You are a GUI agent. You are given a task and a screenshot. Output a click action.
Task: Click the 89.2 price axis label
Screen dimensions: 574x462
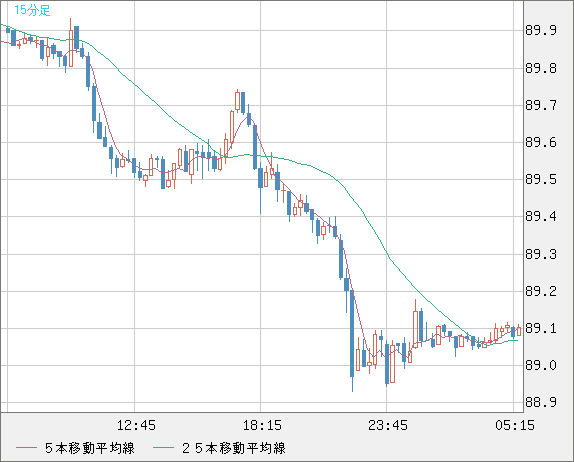point(541,291)
